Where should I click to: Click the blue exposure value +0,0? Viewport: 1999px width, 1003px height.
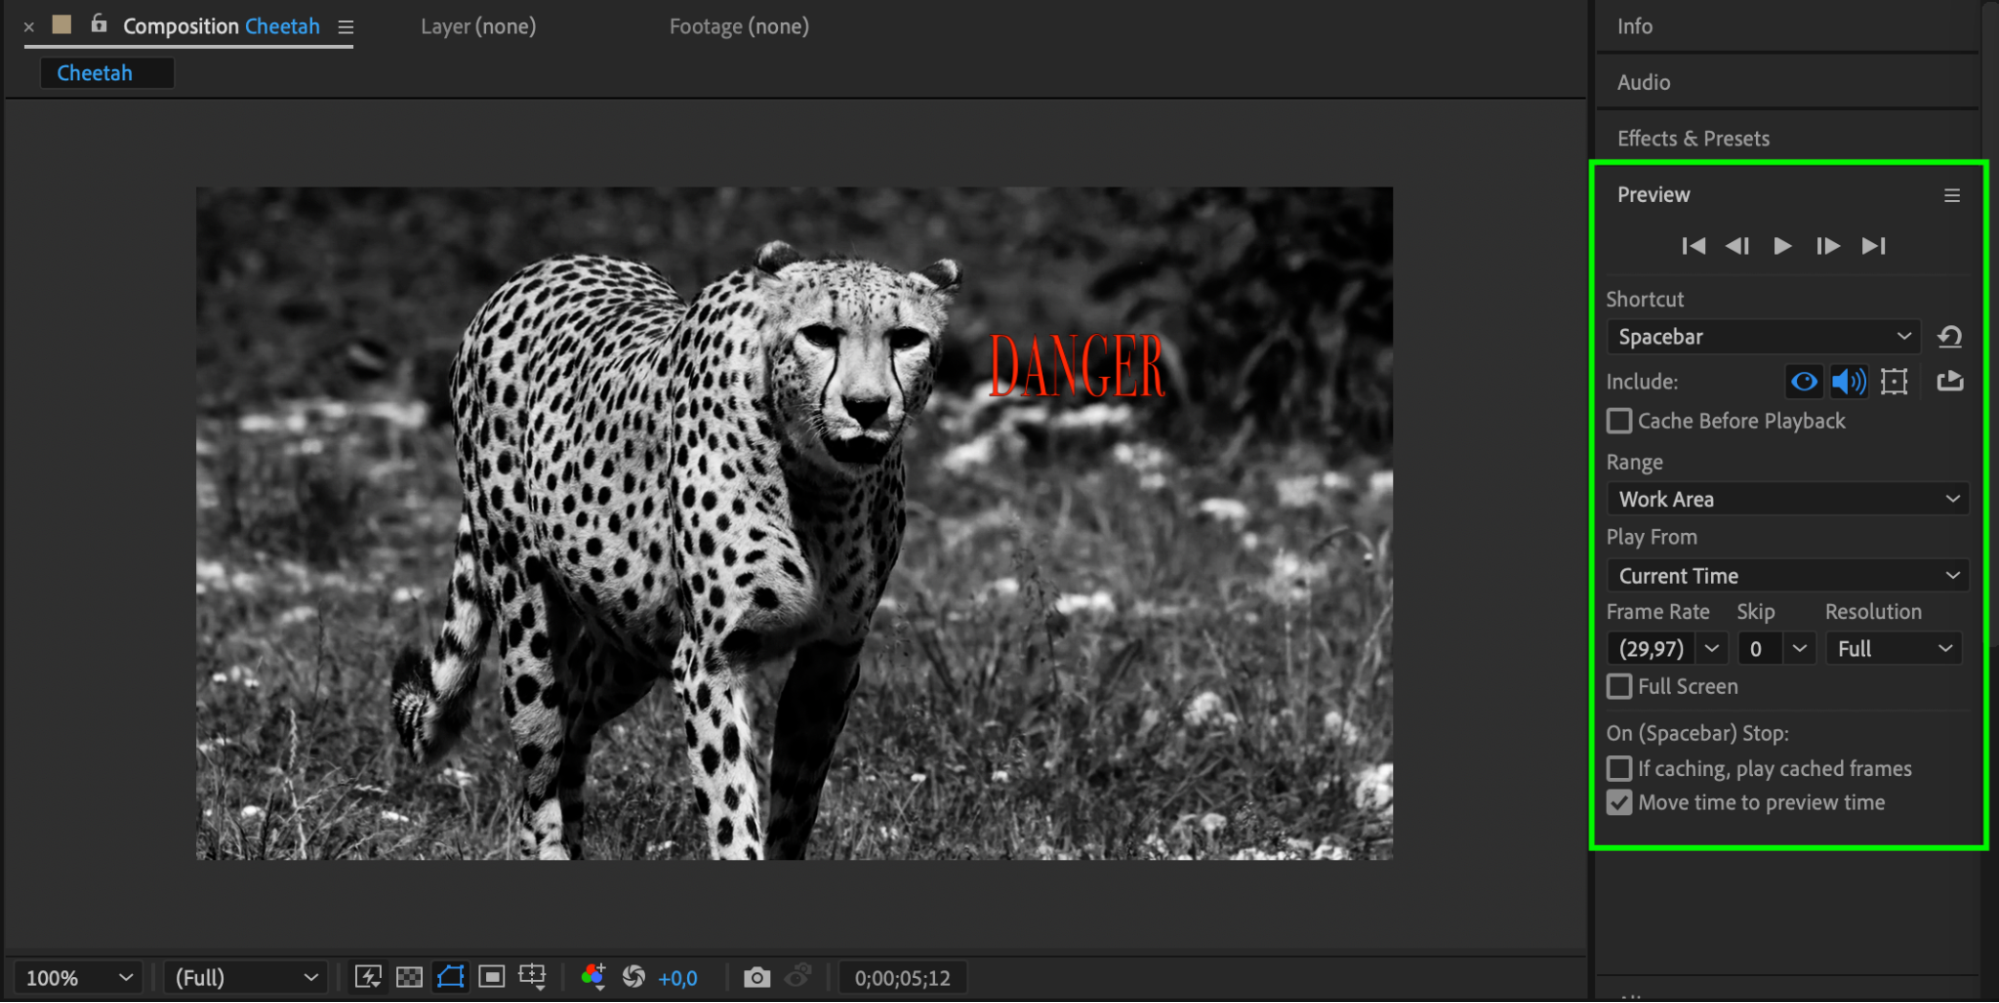click(678, 978)
